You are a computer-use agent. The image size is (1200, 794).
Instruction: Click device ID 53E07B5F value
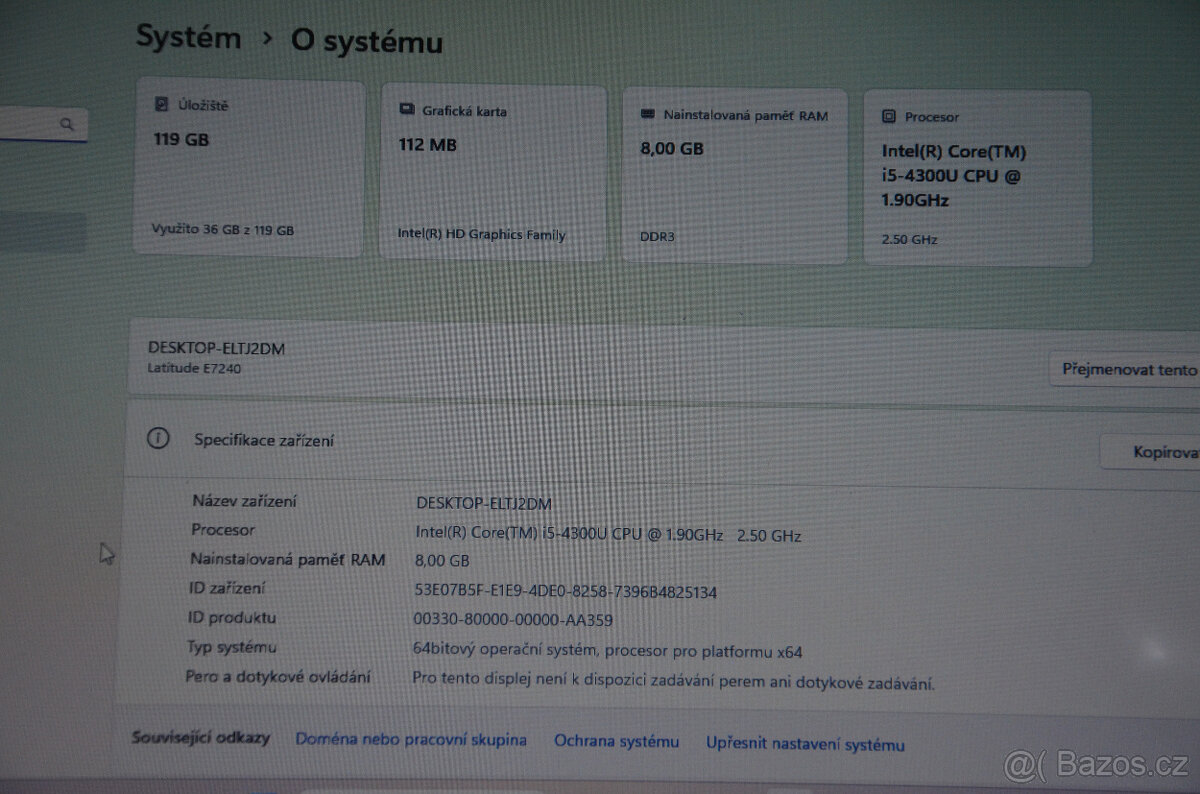[x=566, y=592]
